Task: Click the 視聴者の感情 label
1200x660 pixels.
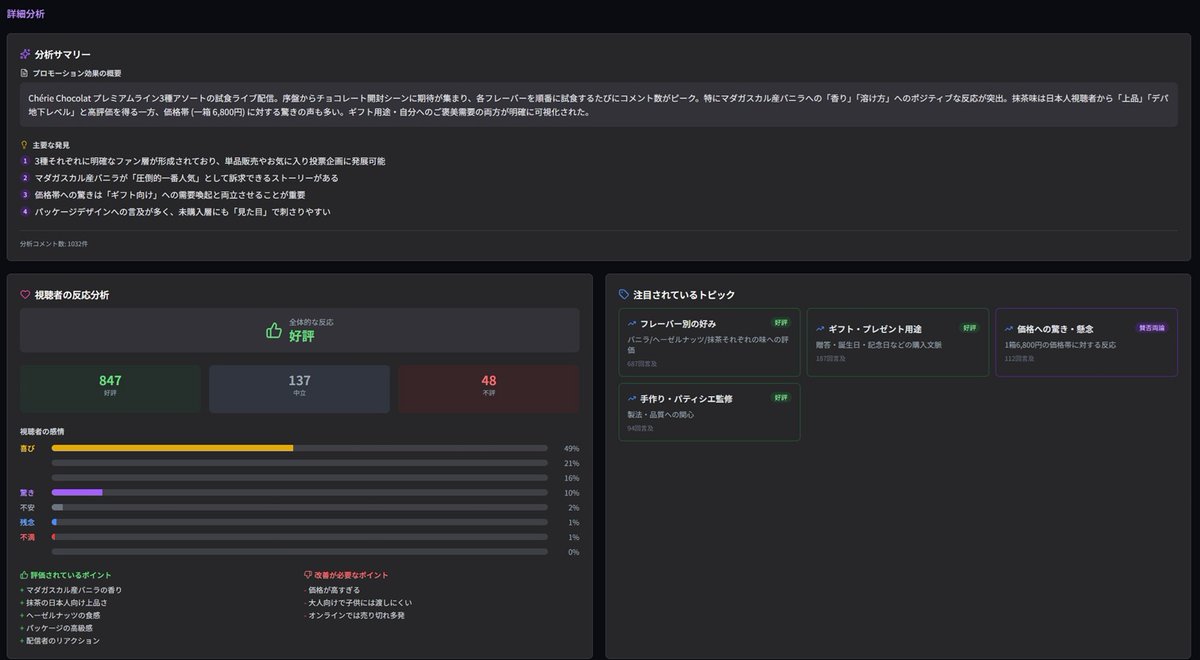Action: click(x=43, y=431)
